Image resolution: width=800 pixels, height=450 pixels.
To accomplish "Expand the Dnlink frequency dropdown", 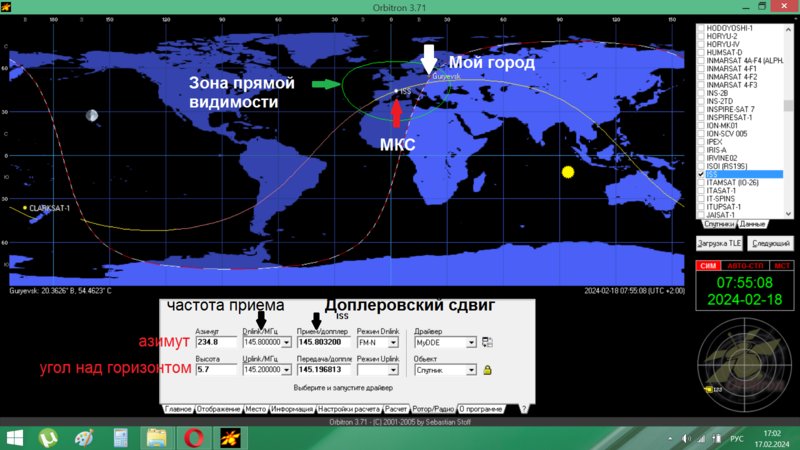I will (286, 342).
